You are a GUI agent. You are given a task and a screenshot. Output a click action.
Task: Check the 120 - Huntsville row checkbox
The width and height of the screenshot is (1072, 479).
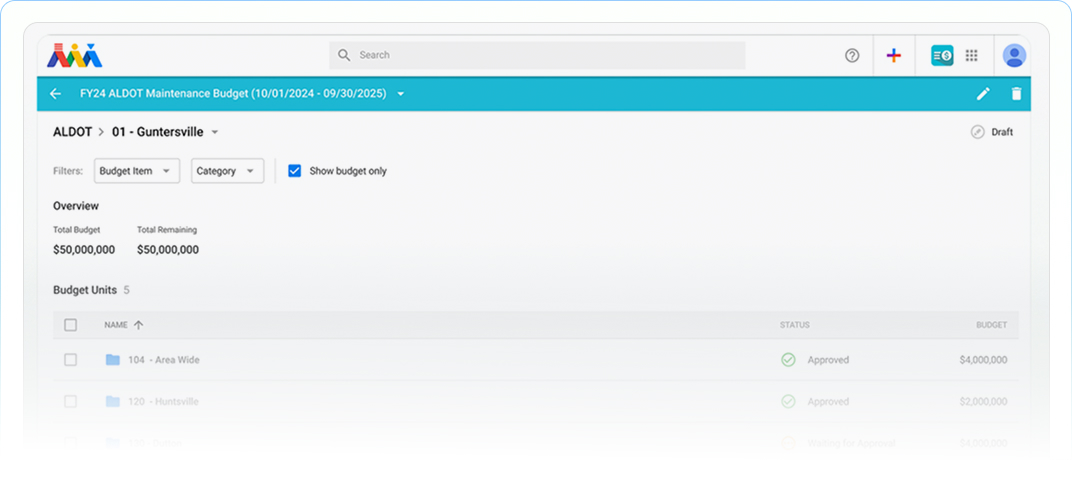(70, 402)
